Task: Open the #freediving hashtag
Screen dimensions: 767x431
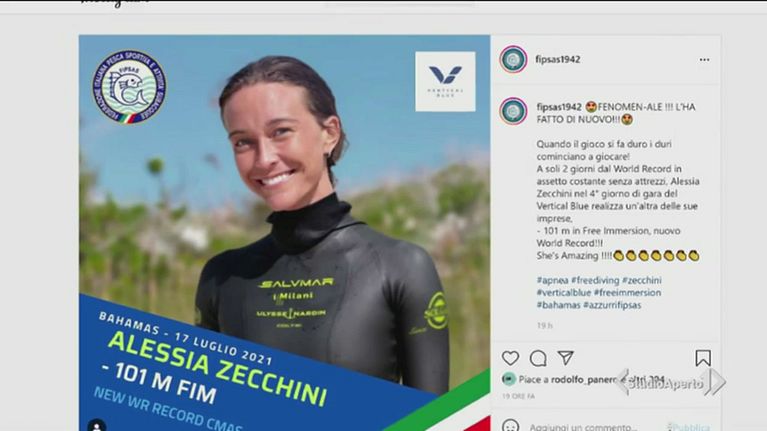Action: pos(595,280)
